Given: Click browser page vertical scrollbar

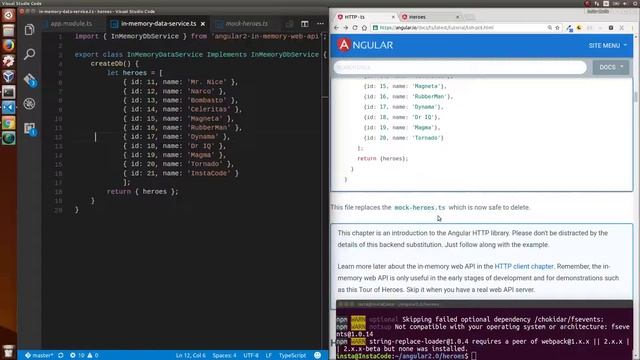Looking at the screenshot, I should tap(636, 97).
